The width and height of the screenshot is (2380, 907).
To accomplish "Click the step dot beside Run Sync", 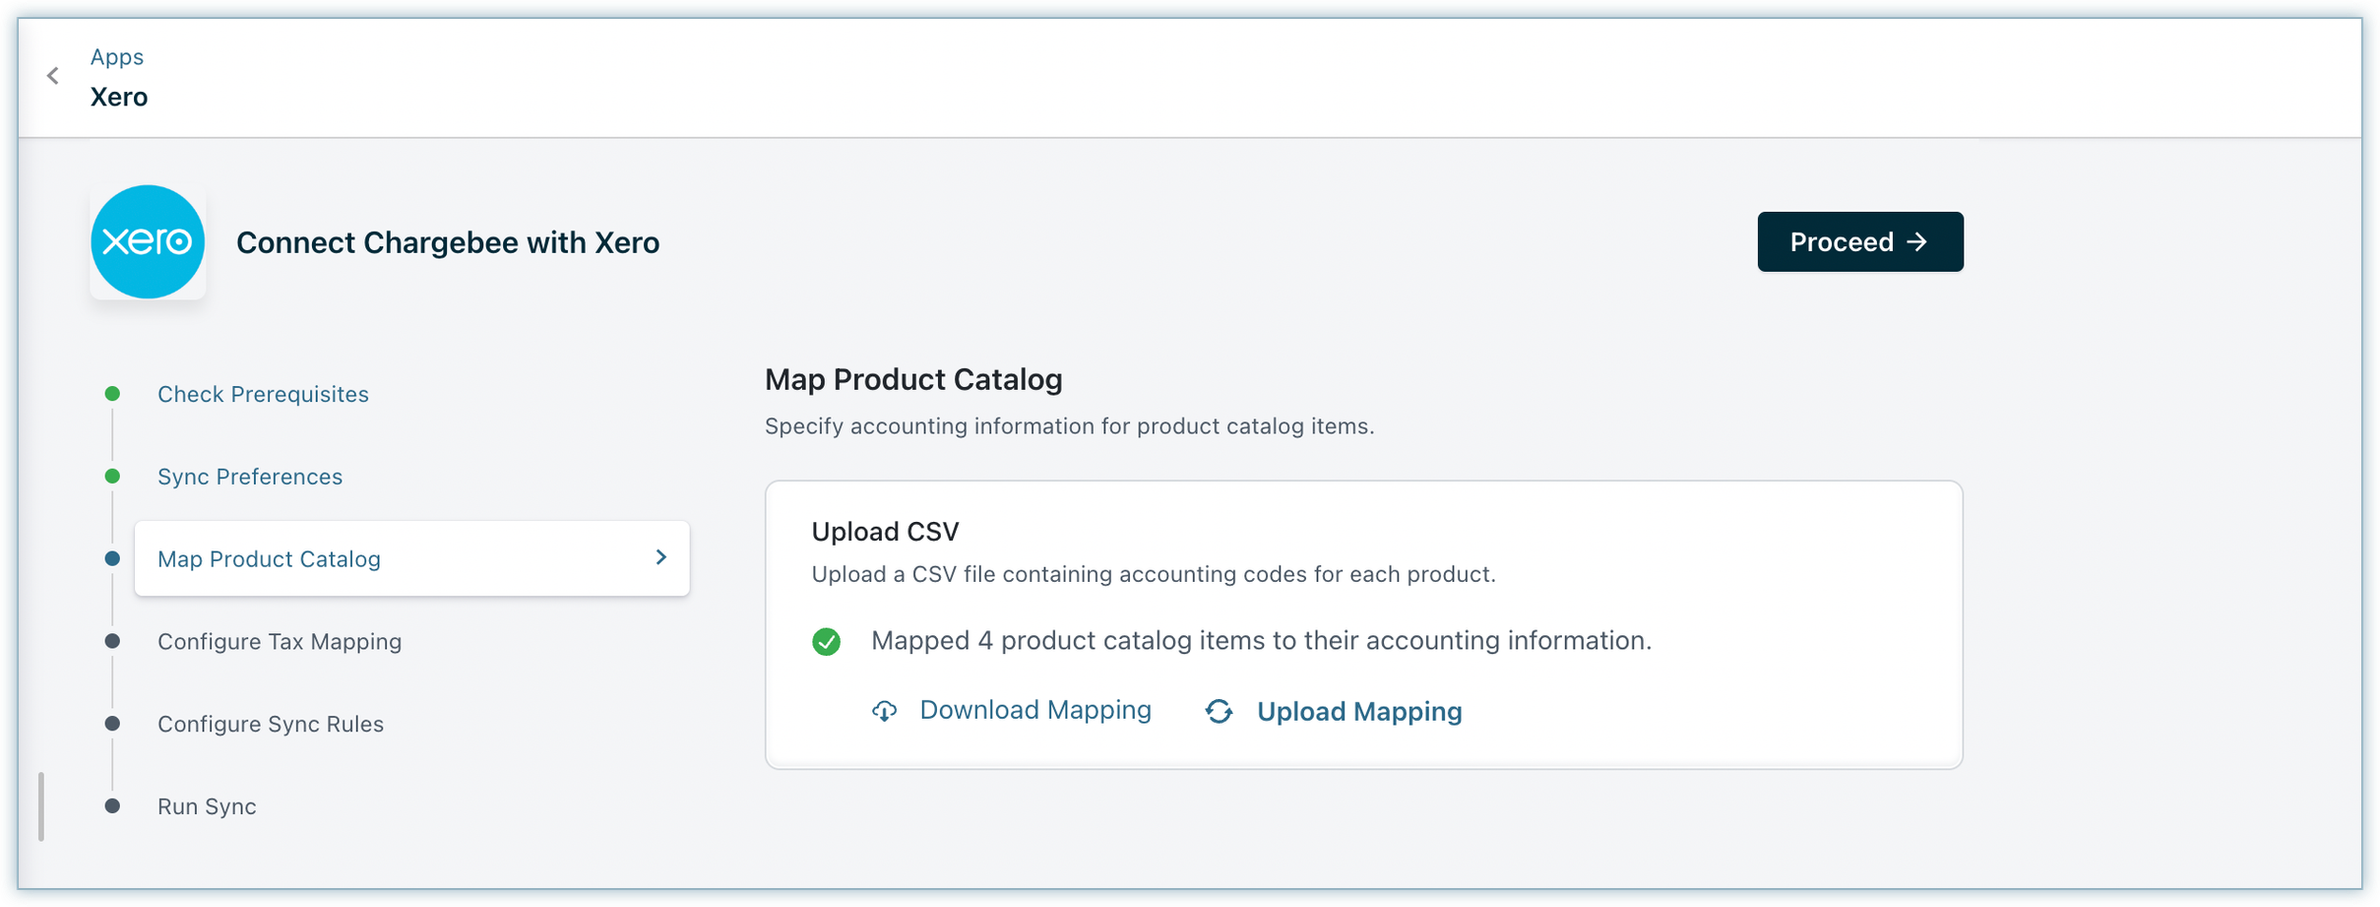I will (x=113, y=806).
